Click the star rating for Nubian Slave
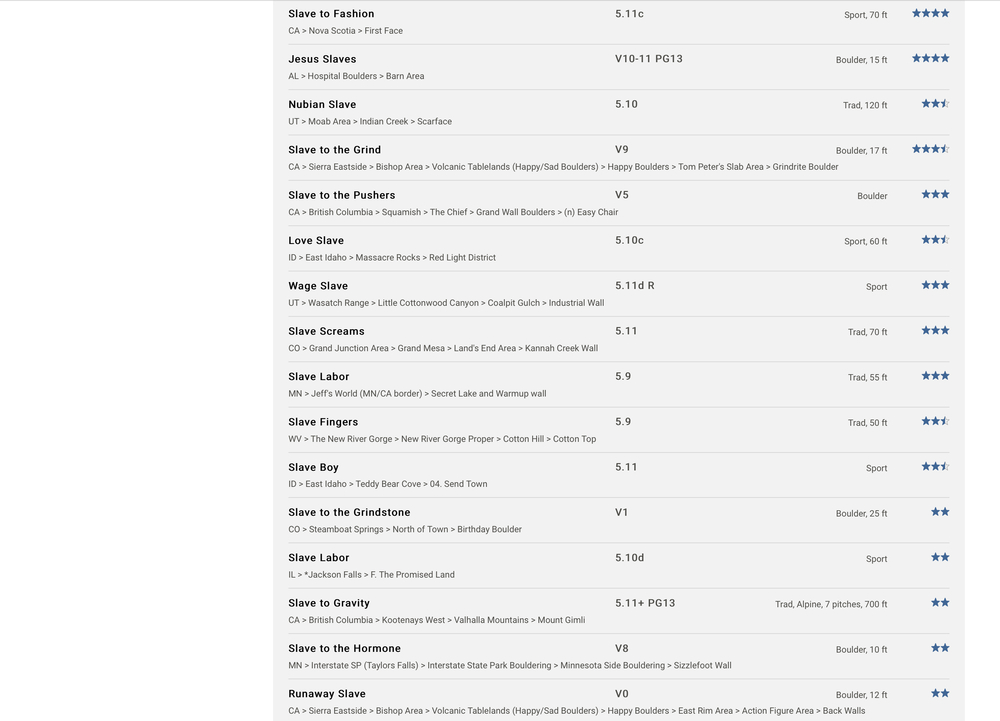1000x721 pixels. pos(935,104)
